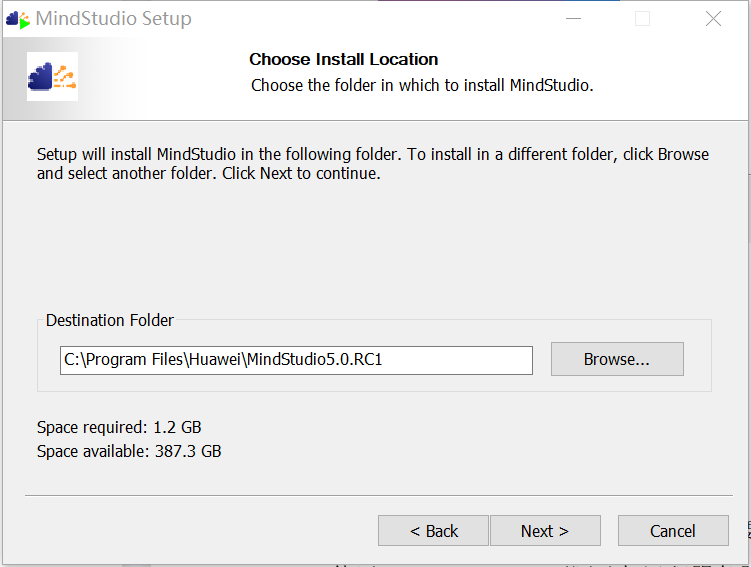Click the MindStudio logo in the header
This screenshot has height=567, width=751.
click(53, 76)
